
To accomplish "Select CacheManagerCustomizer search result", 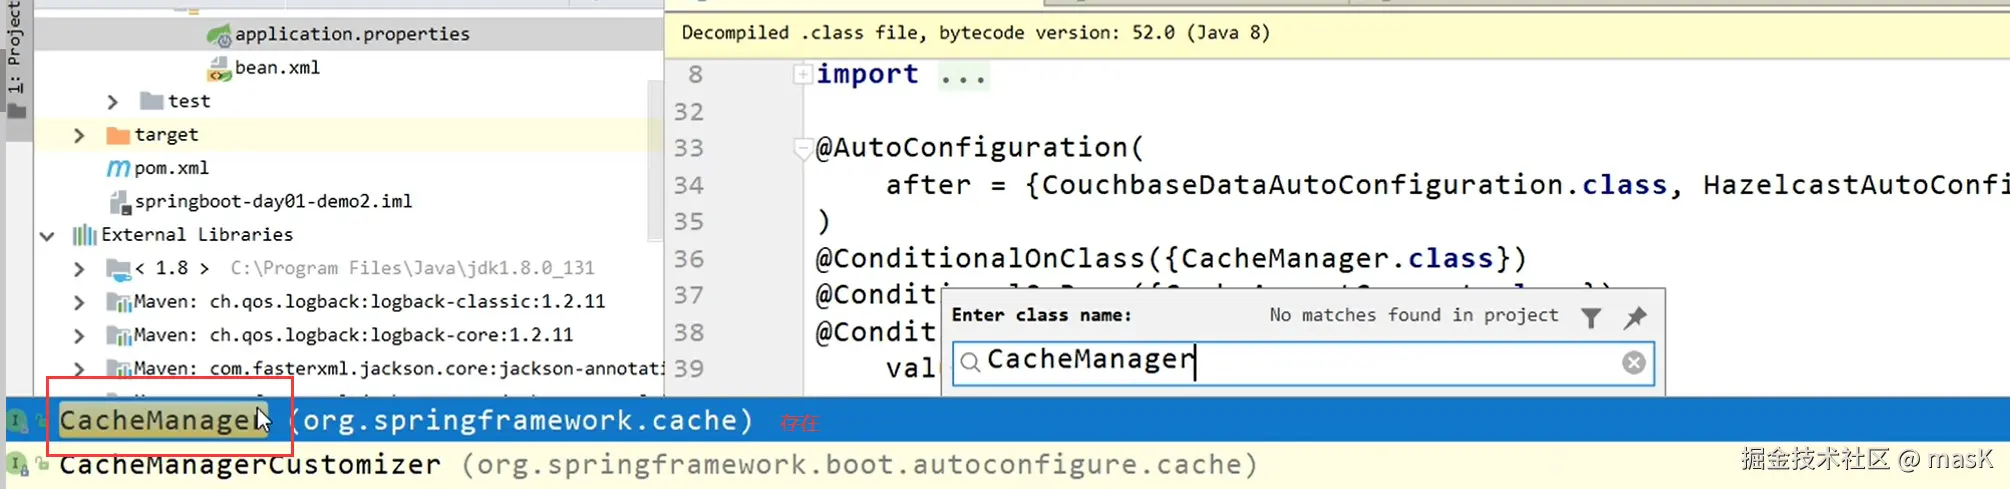I will click(x=250, y=465).
